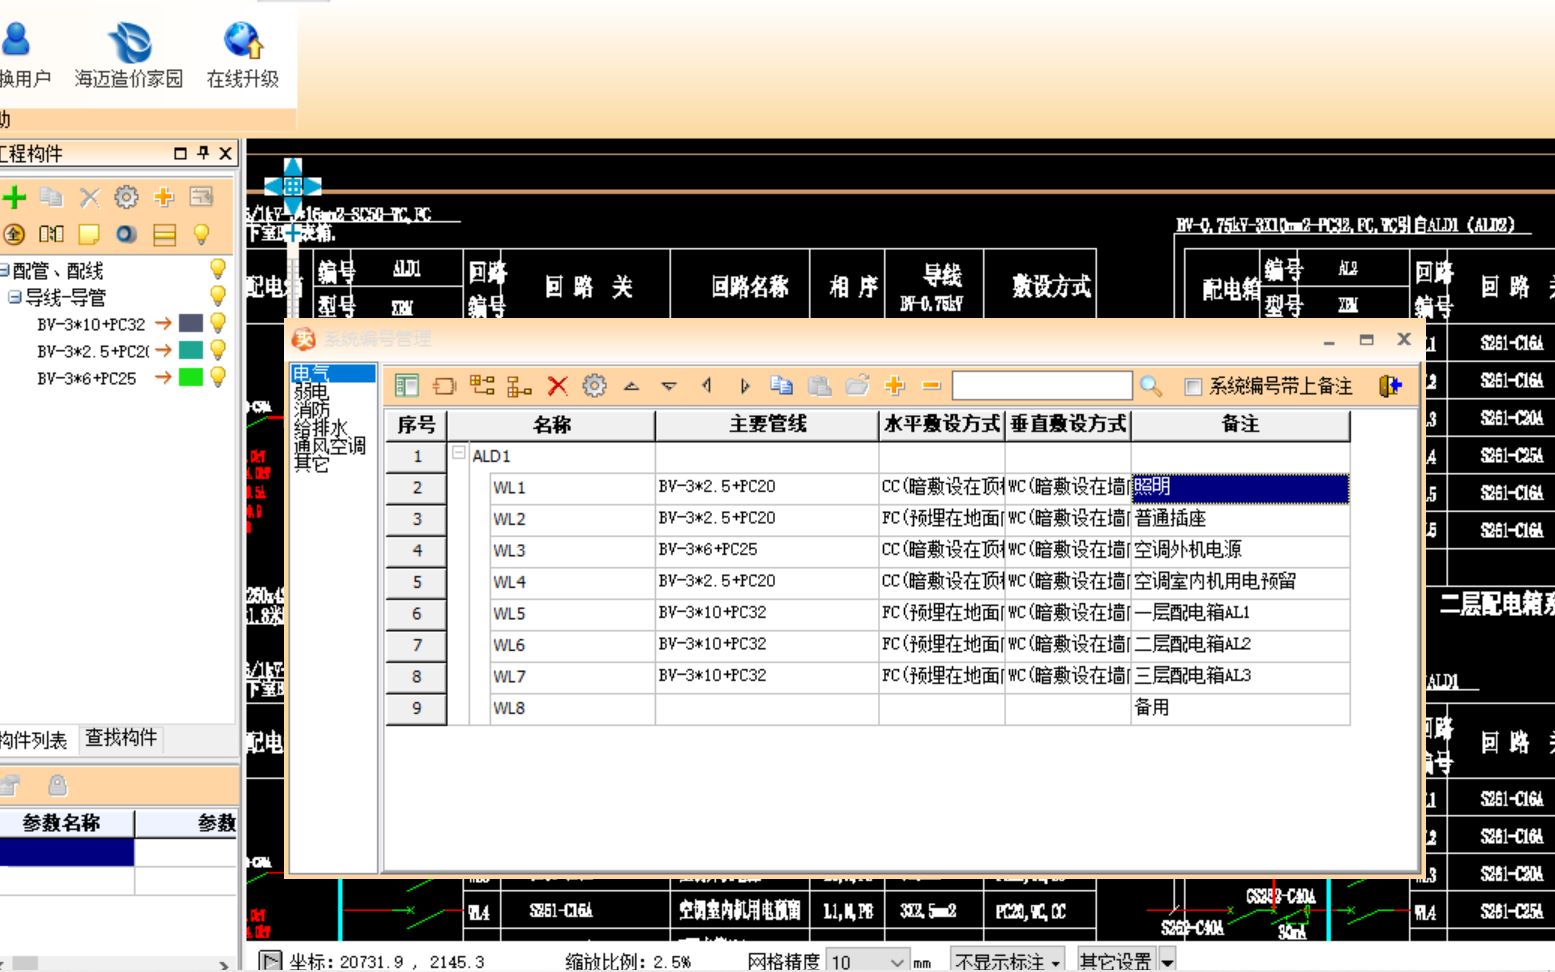Screen dimensions: 1555x972
Task: Click the copy icon in the 系统编号管理 toolbar
Action: coord(783,385)
